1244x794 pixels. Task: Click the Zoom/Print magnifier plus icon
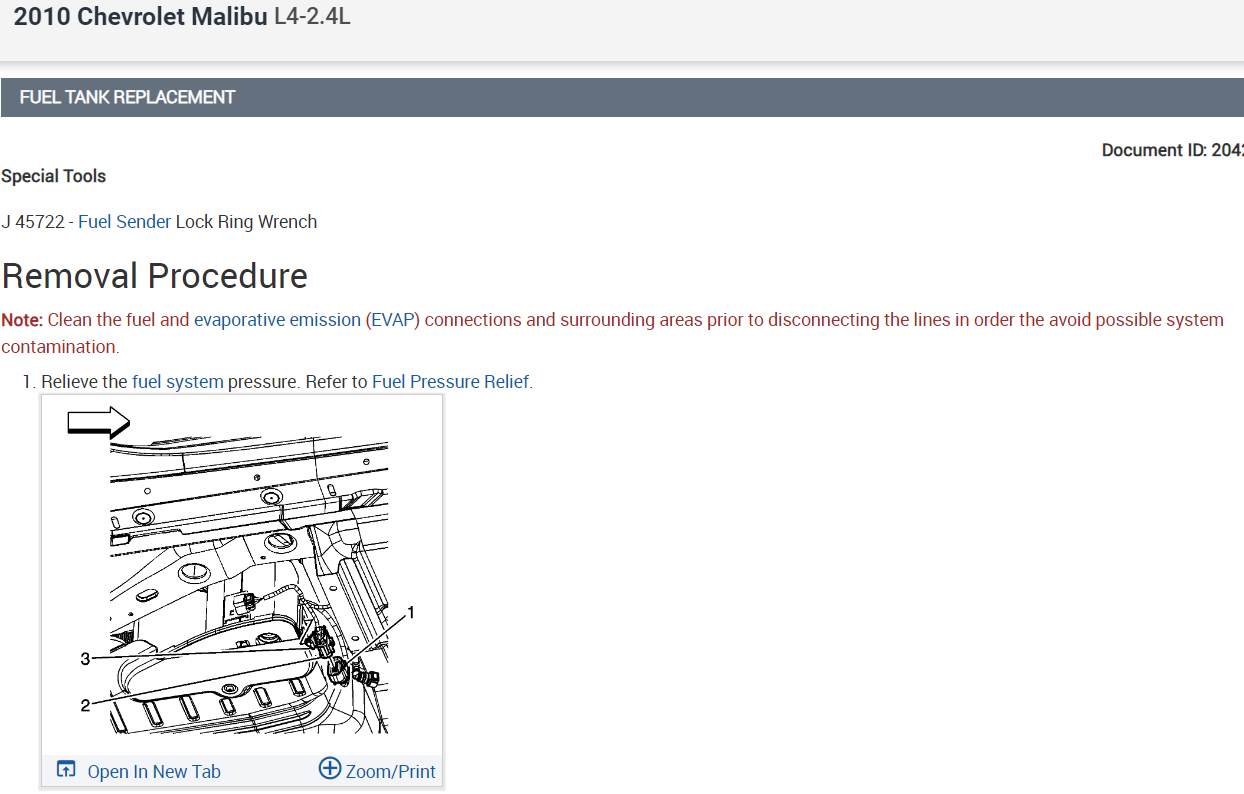point(330,768)
